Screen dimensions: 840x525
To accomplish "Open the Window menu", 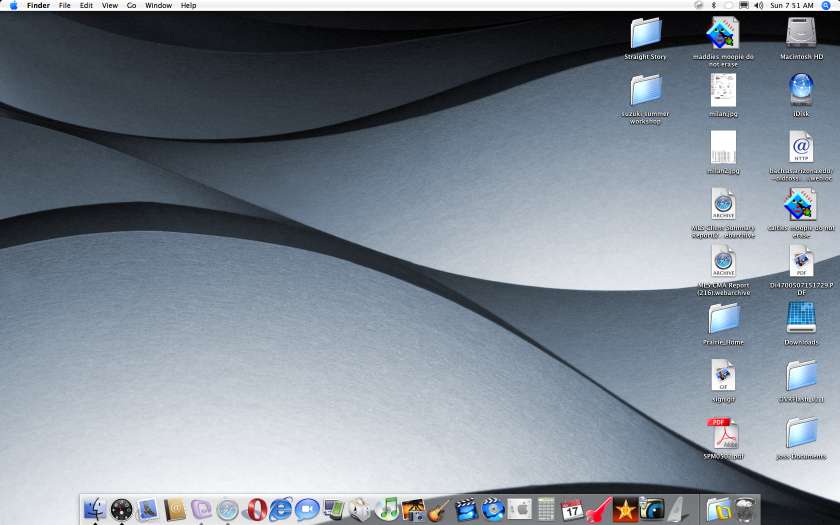I will (x=159, y=5).
